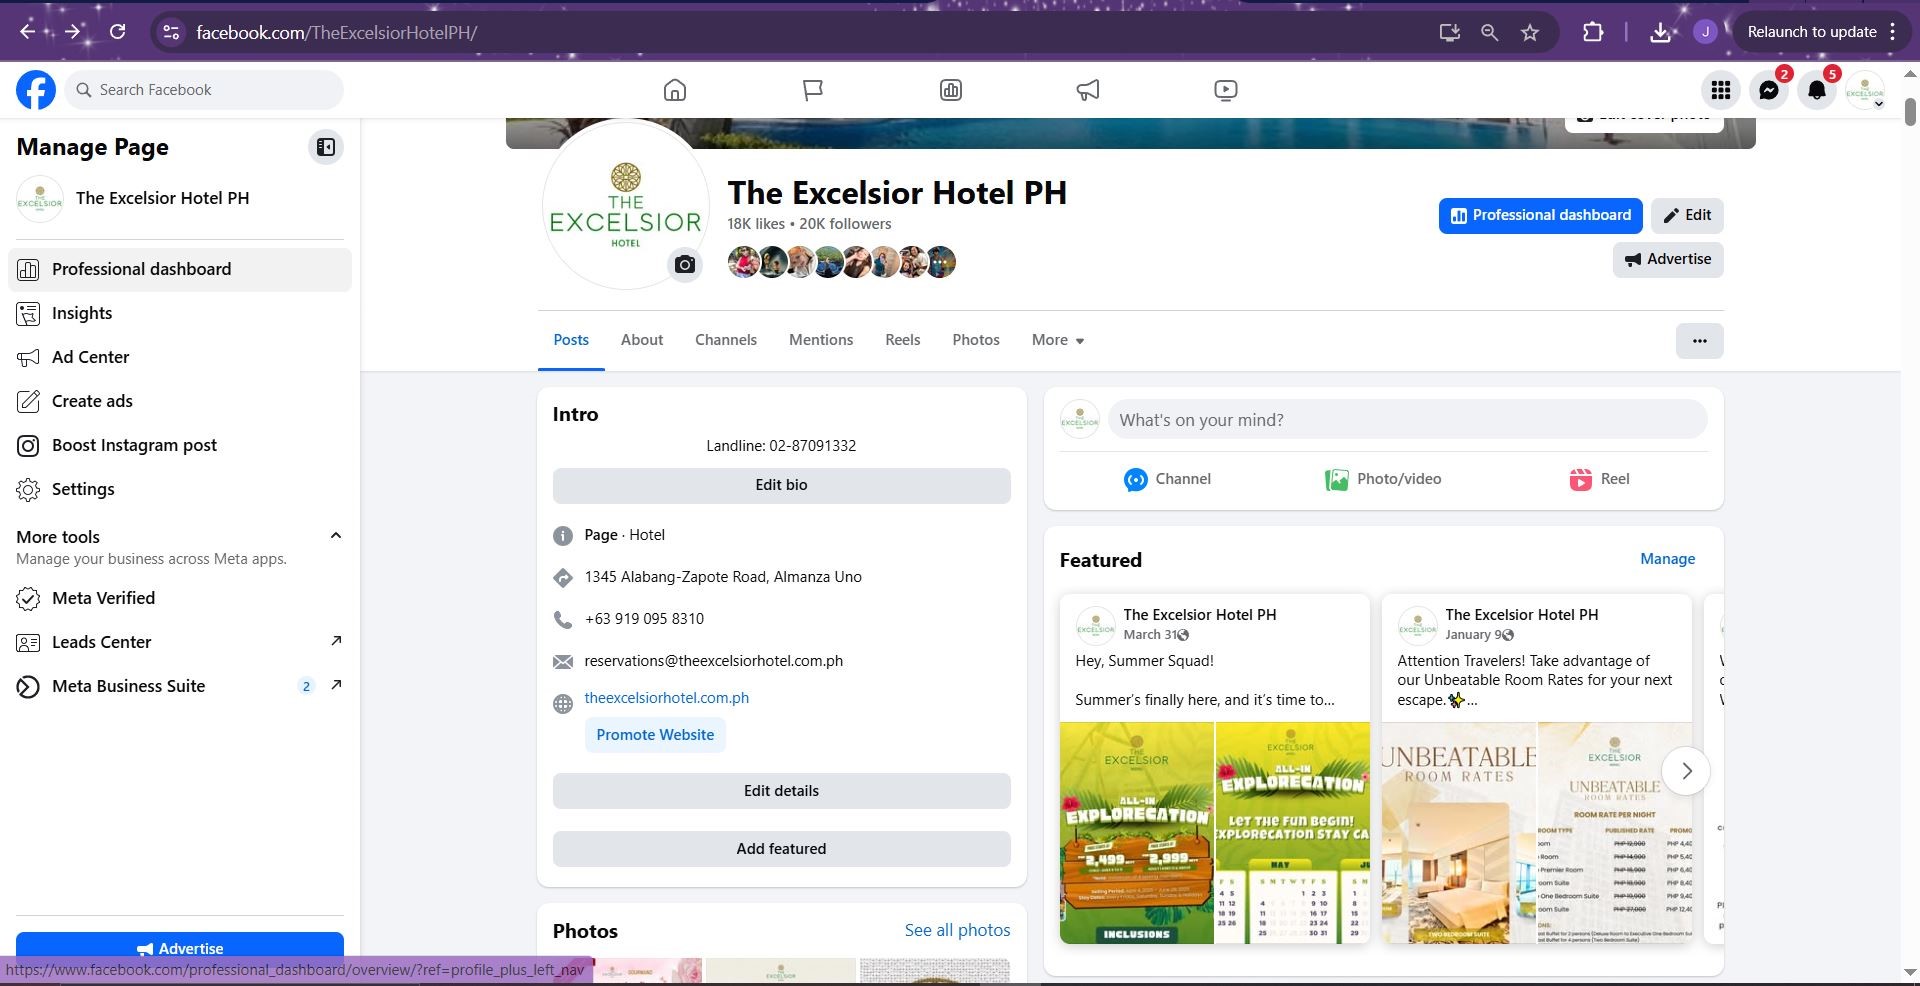Click Manage link in Featured section
Image resolution: width=1920 pixels, height=986 pixels.
click(1667, 559)
